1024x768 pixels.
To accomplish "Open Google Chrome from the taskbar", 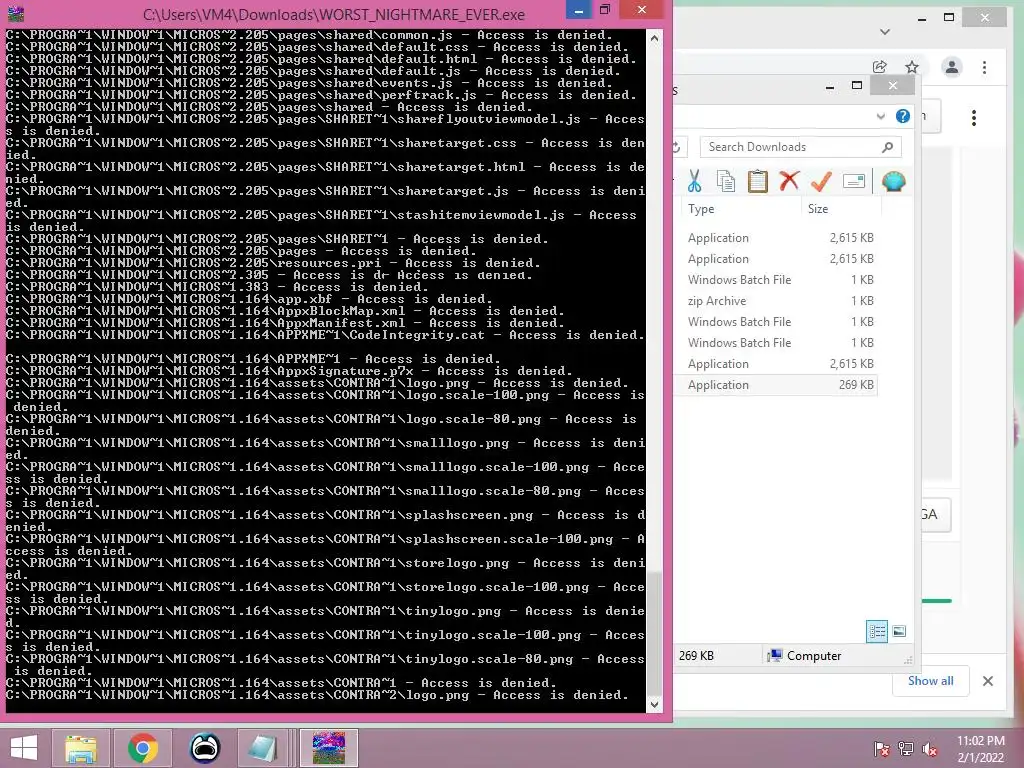I will pos(142,748).
